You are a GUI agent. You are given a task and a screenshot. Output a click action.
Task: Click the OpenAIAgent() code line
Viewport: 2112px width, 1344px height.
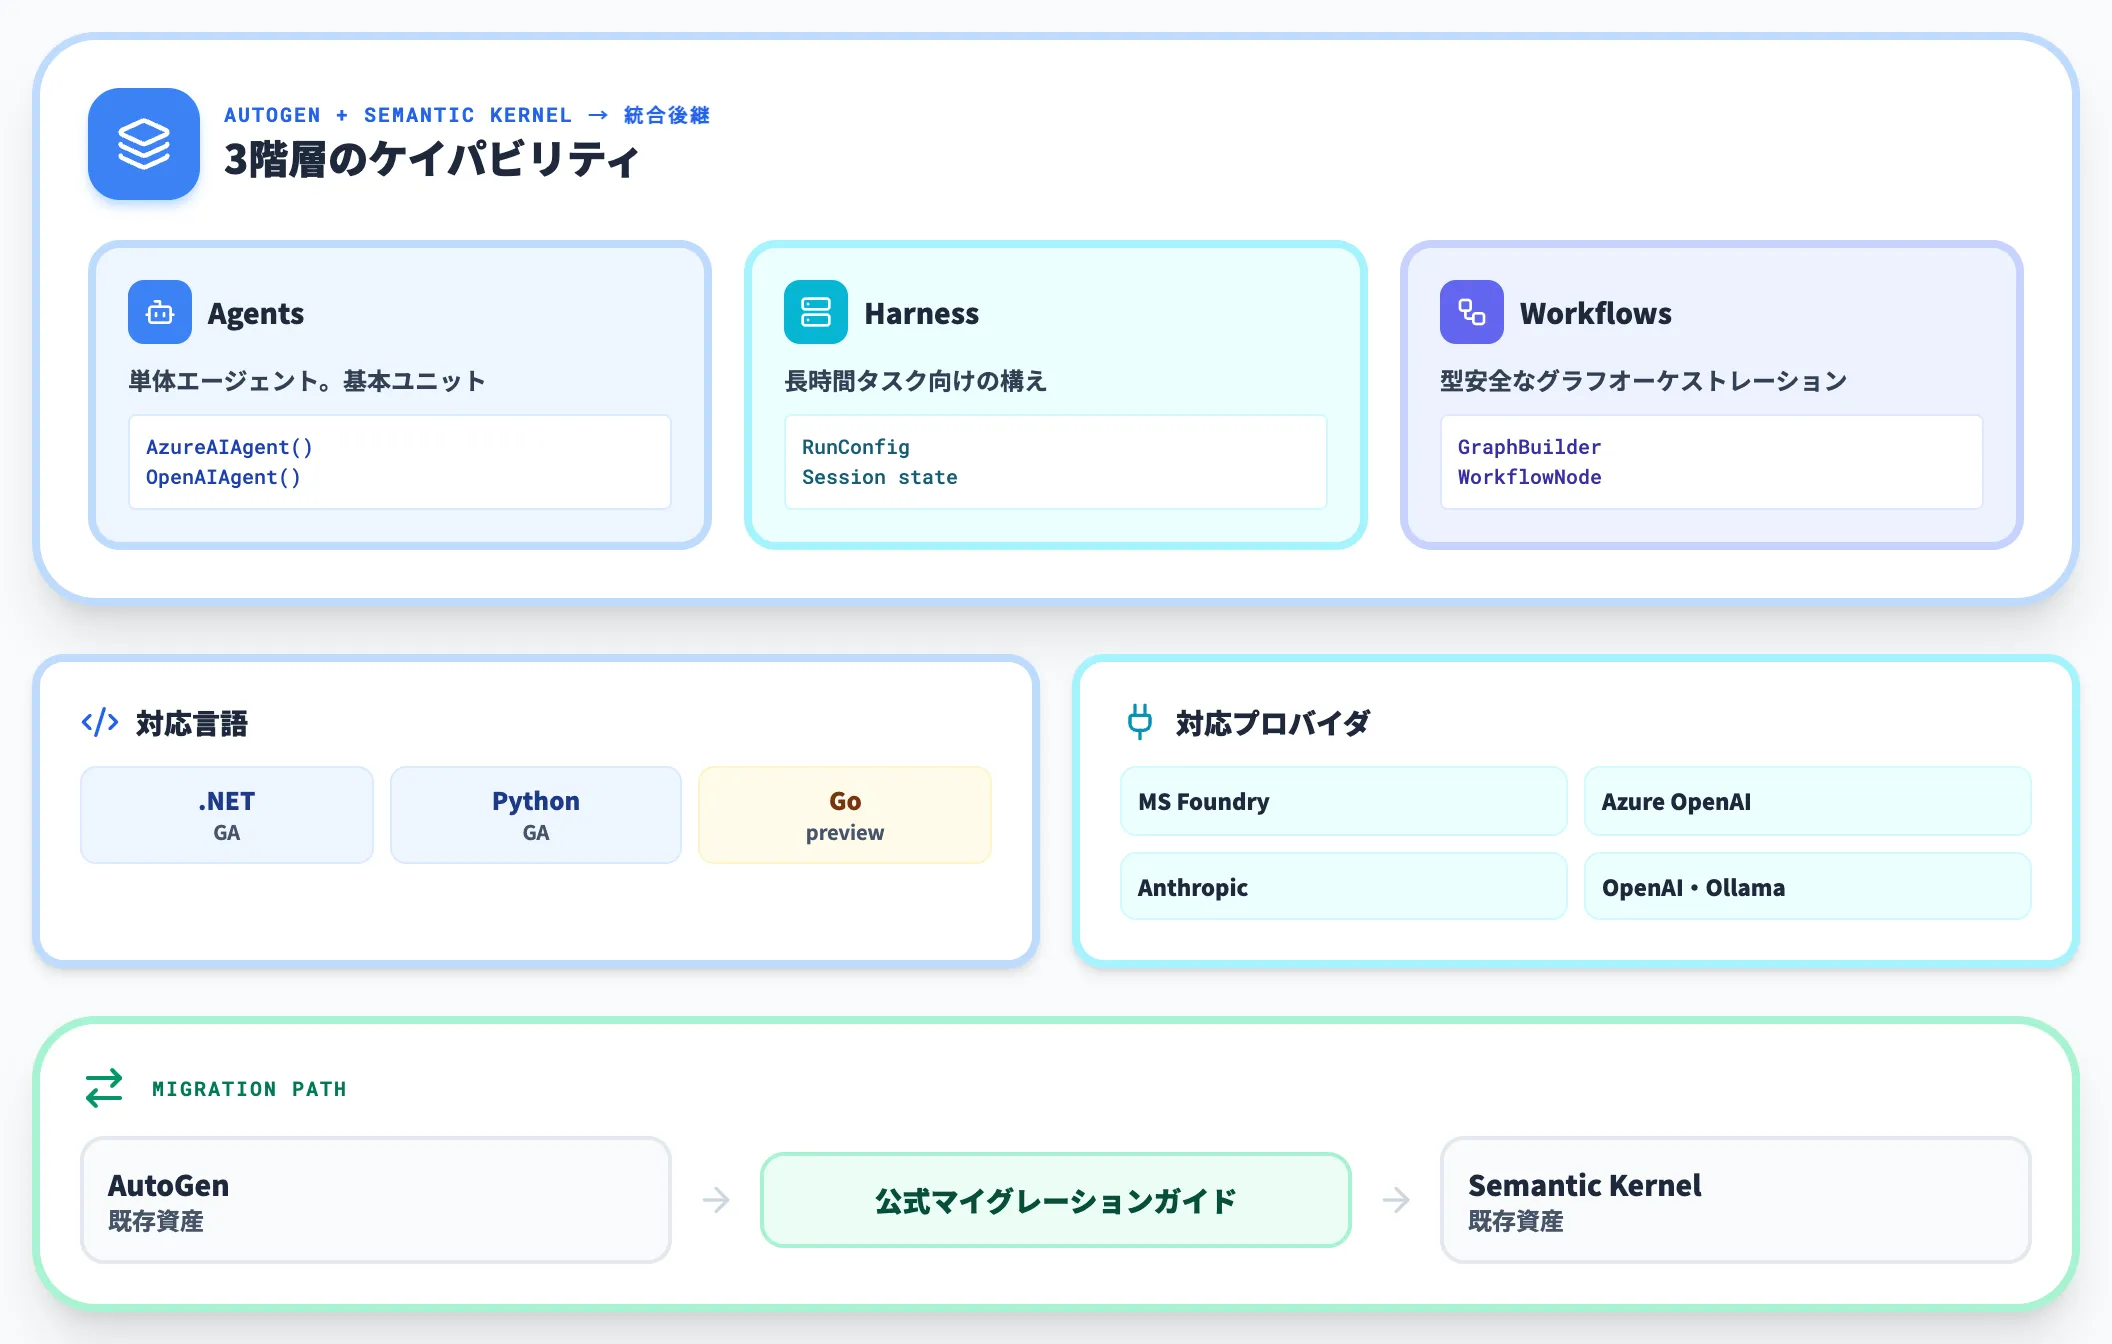click(x=223, y=477)
